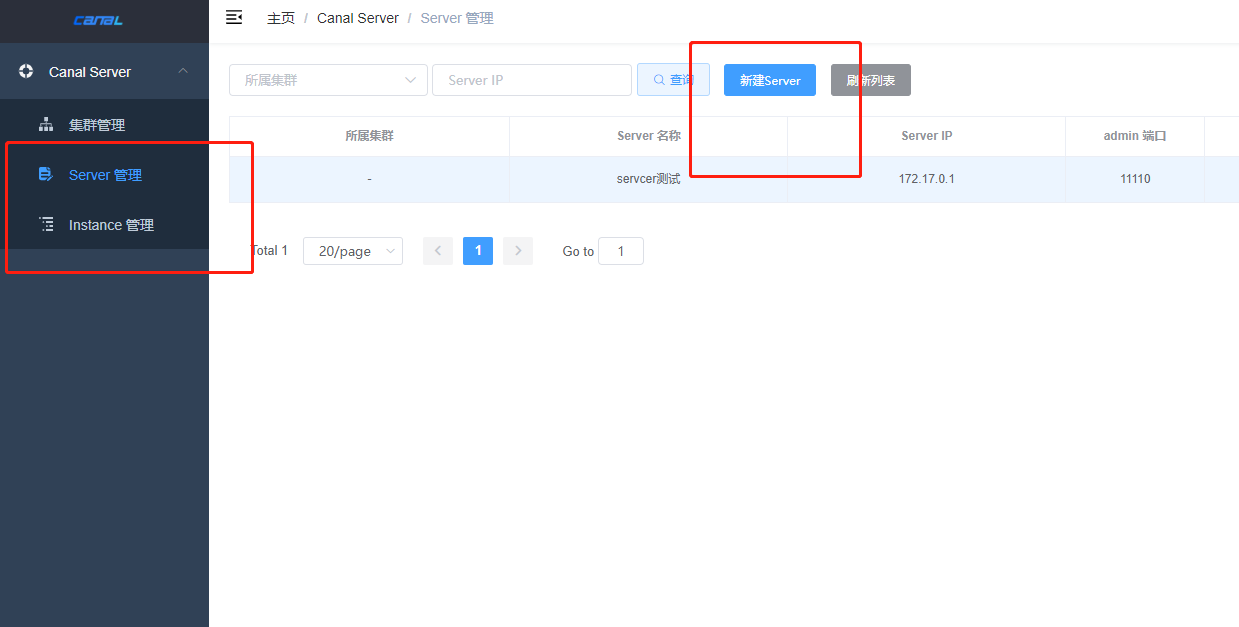1239x627 pixels.
Task: Click the Canal Server lifebuoy icon
Action: 26,71
